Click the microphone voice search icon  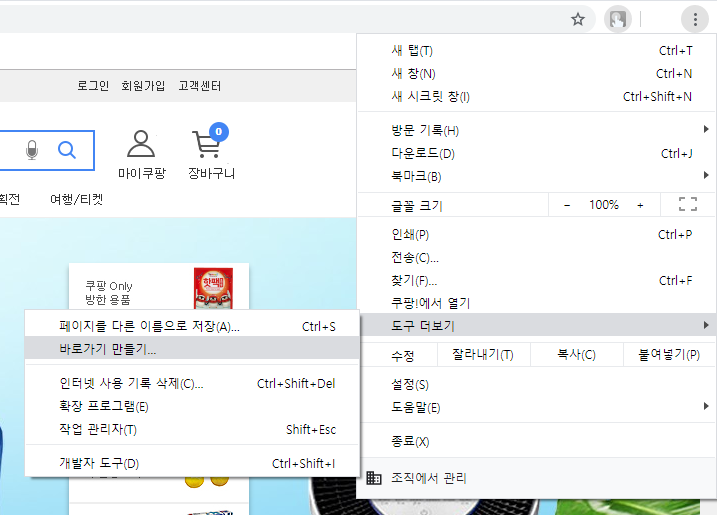click(x=32, y=150)
